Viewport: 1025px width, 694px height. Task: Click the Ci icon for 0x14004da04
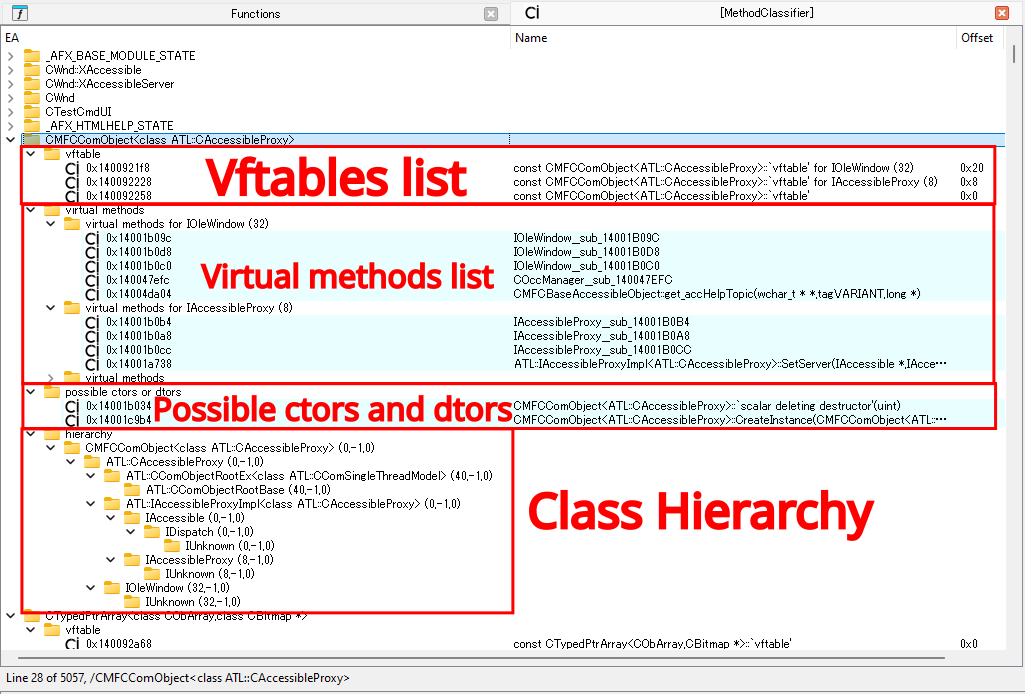pos(92,295)
